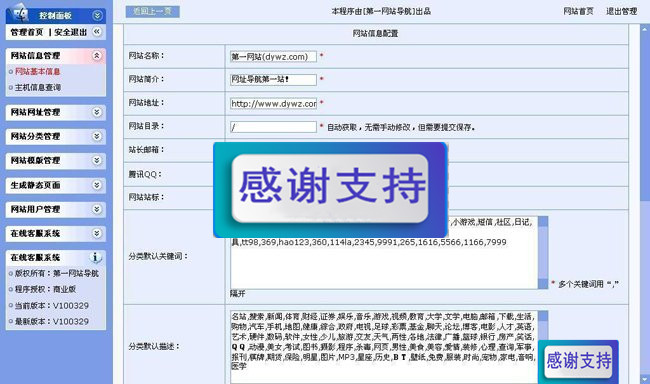Click the 网站名称 input field
This screenshot has height=384, width=650.
coord(273,56)
